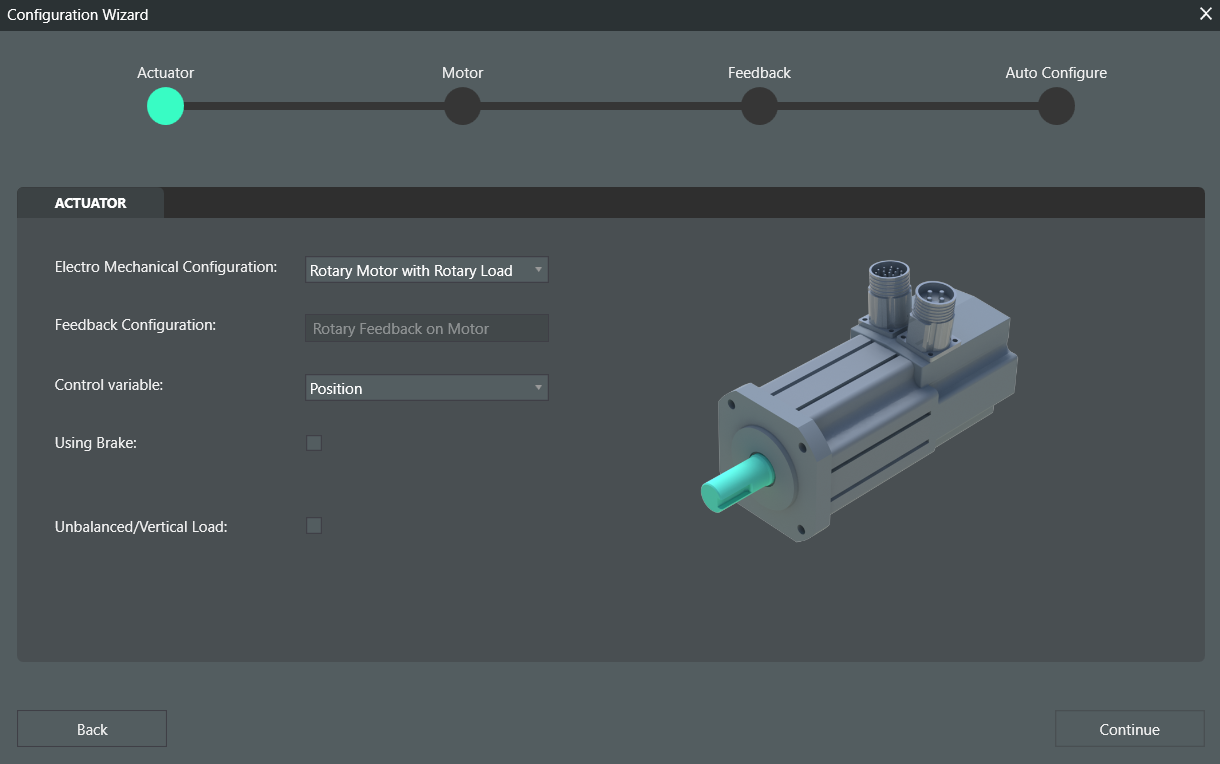Click the Actuator step label

click(x=165, y=73)
